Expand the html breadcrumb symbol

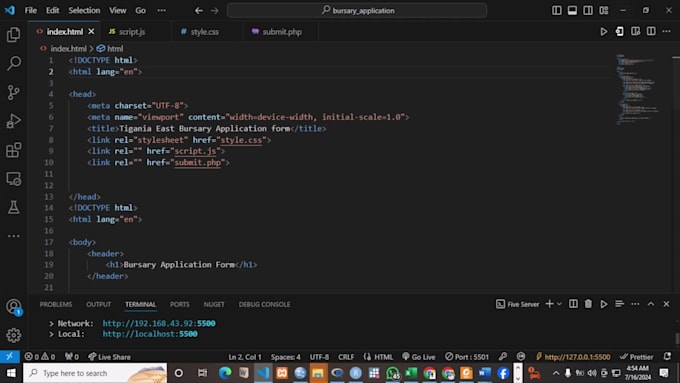[x=110, y=49]
